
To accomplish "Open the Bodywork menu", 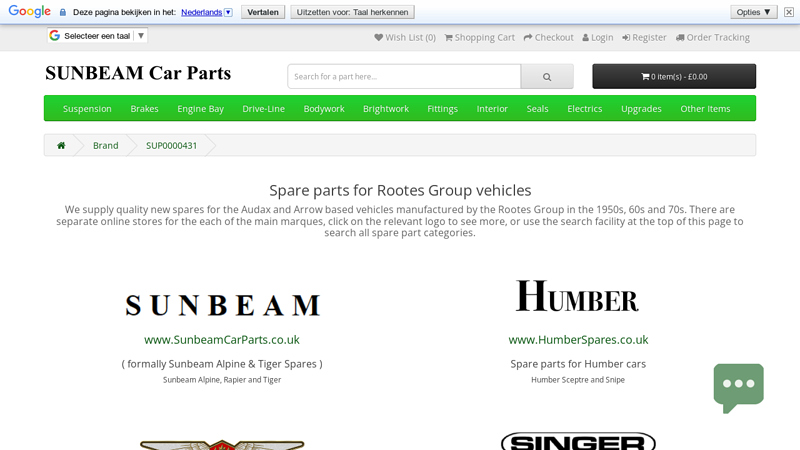I will pyautogui.click(x=324, y=109).
